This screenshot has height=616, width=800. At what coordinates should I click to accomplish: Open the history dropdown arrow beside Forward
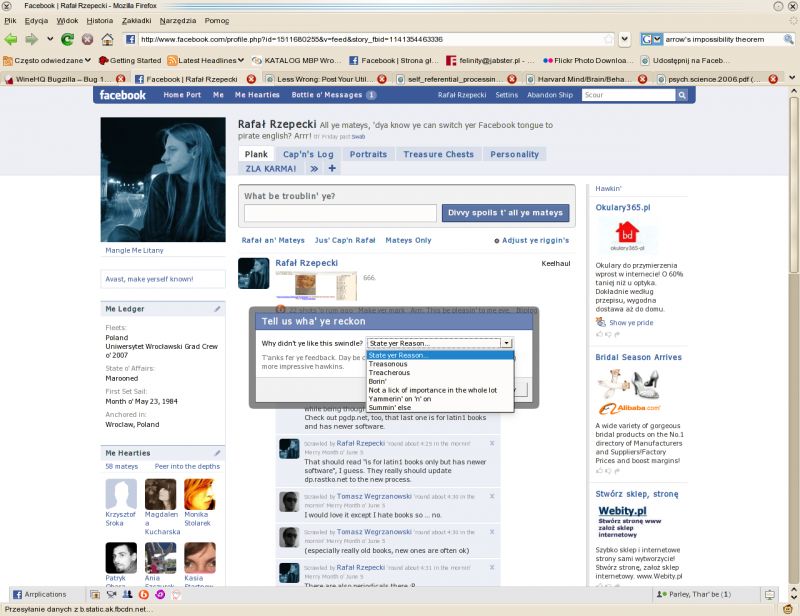[x=50, y=39]
